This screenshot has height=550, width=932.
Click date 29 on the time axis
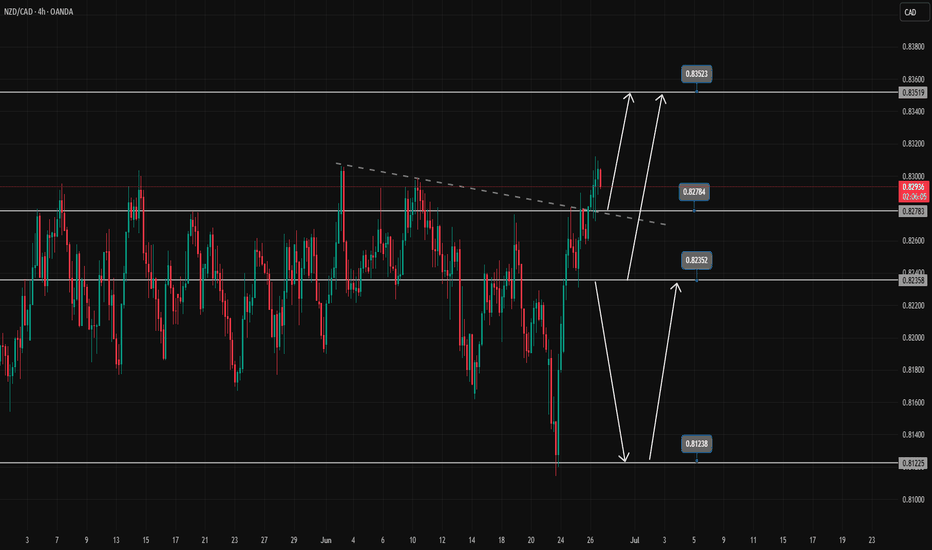[294, 540]
